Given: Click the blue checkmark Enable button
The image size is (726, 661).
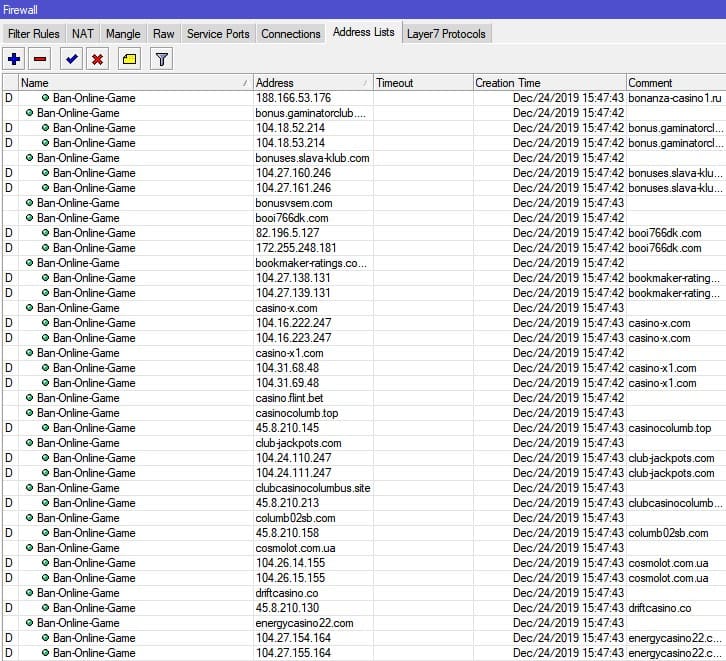Looking at the screenshot, I should click(x=71, y=59).
